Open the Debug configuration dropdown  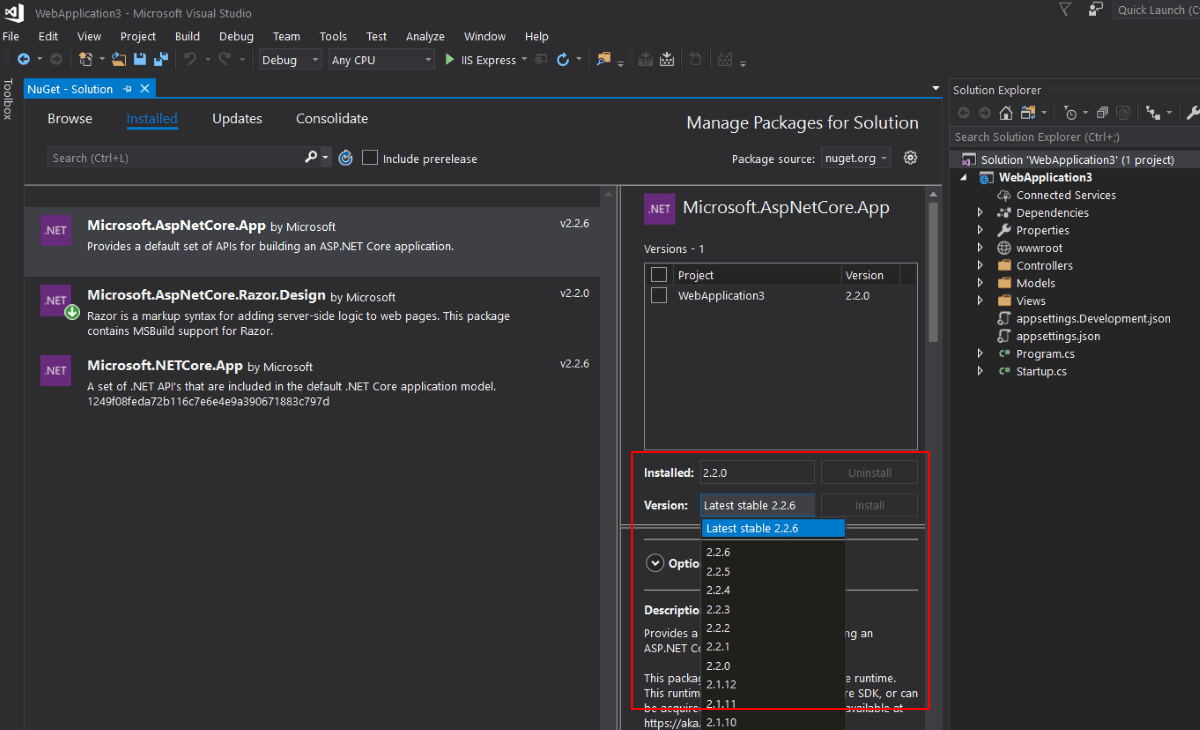tap(289, 60)
